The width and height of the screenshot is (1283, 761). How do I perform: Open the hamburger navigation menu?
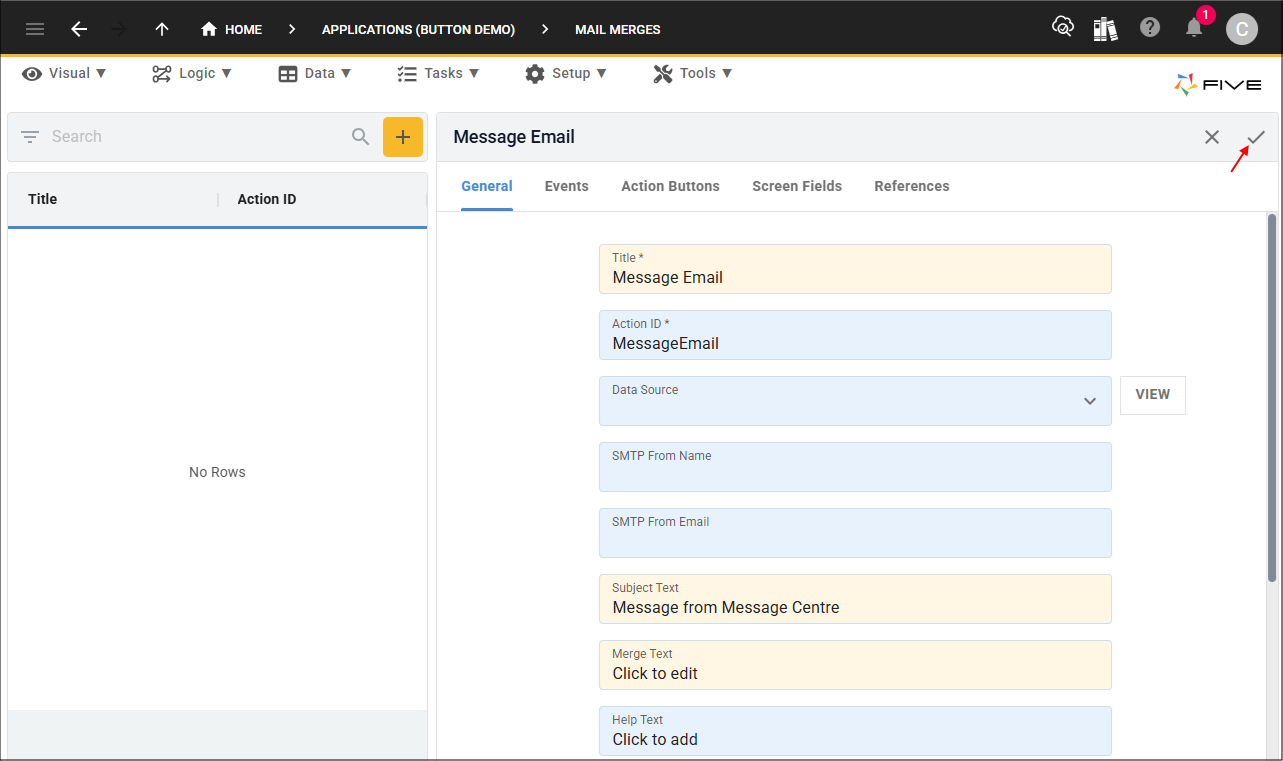35,29
